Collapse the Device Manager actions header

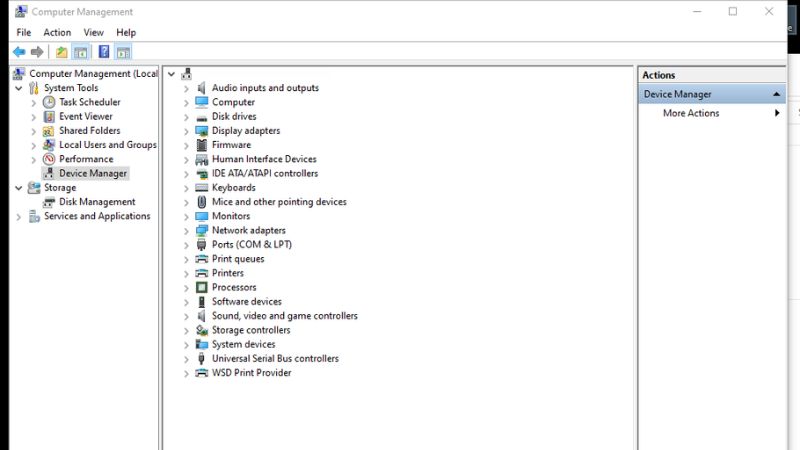point(776,94)
